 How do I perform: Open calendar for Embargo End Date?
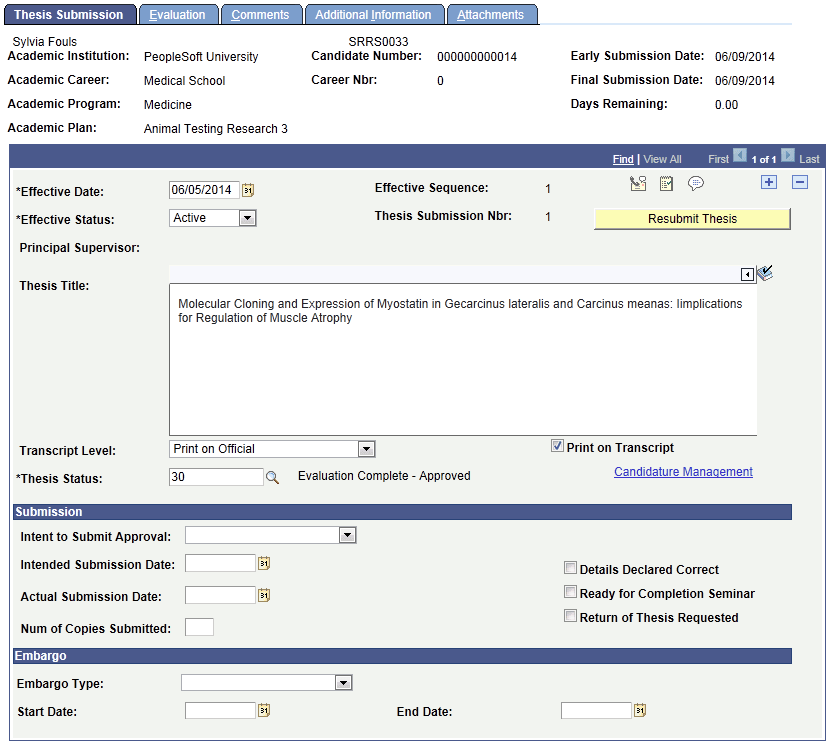[640, 710]
